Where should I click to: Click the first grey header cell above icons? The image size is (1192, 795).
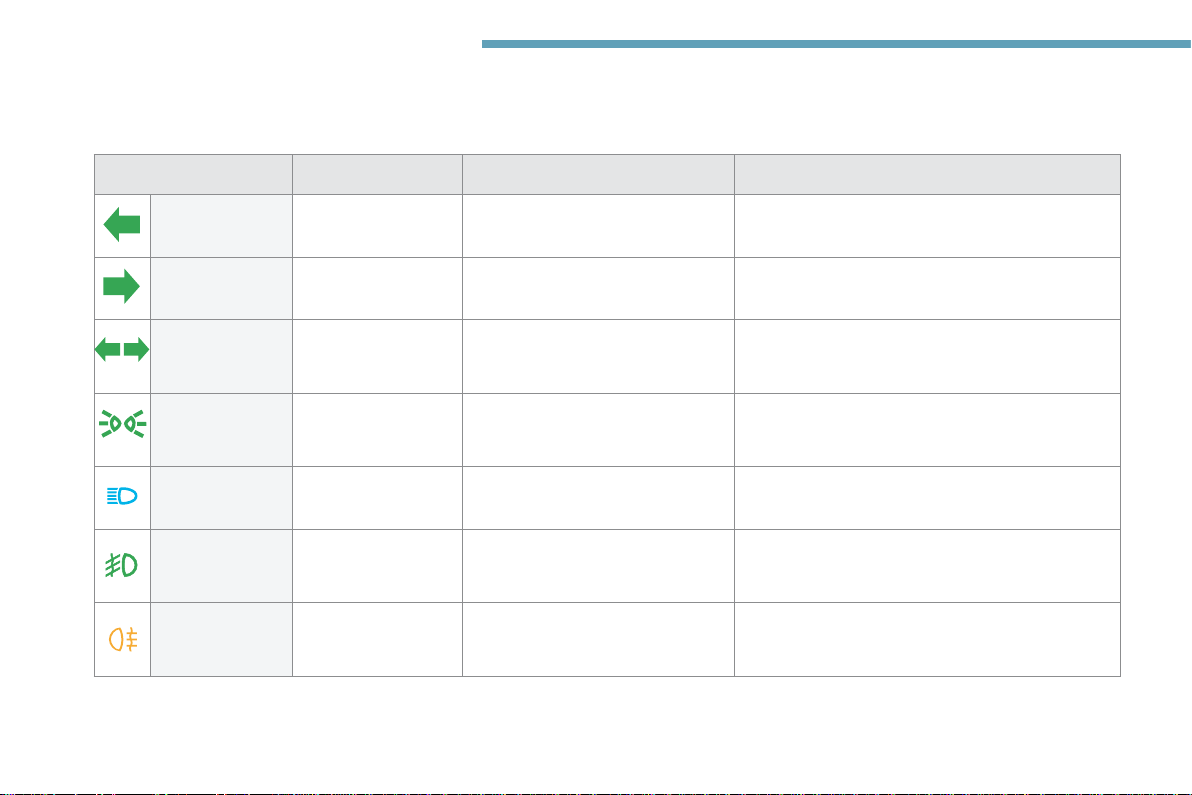pos(193,174)
